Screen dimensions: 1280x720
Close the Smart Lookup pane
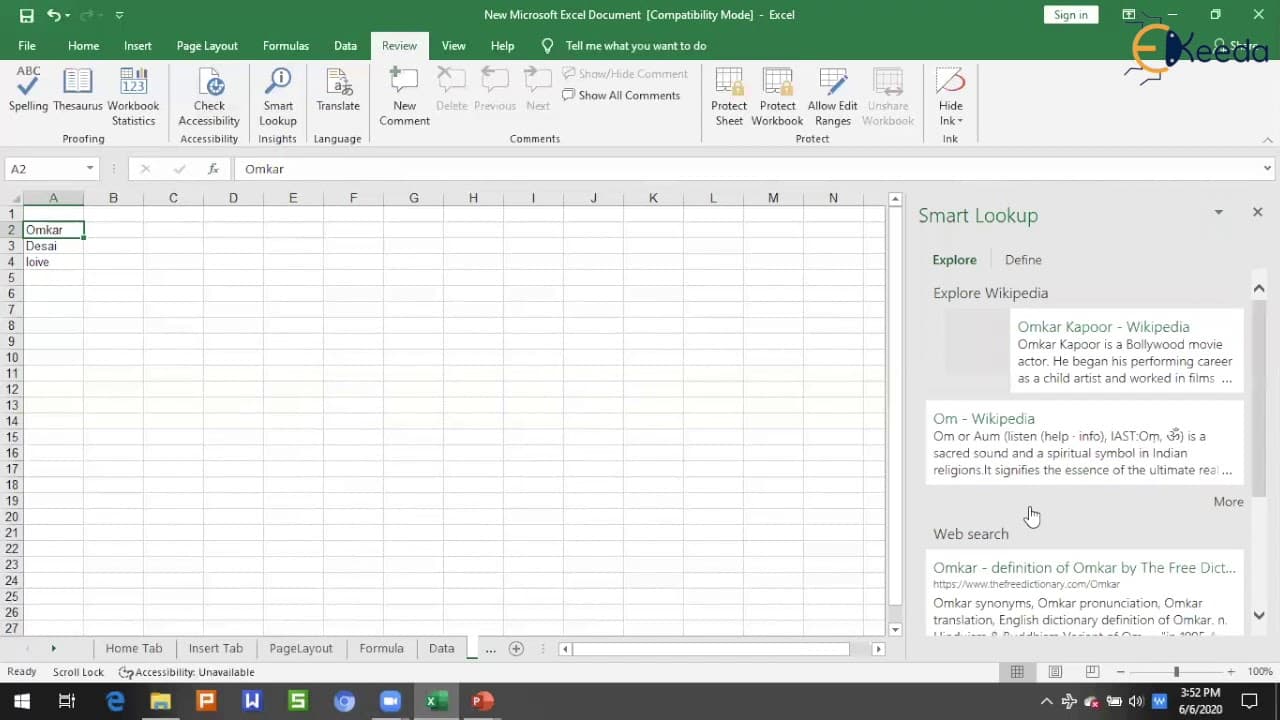(x=1257, y=212)
